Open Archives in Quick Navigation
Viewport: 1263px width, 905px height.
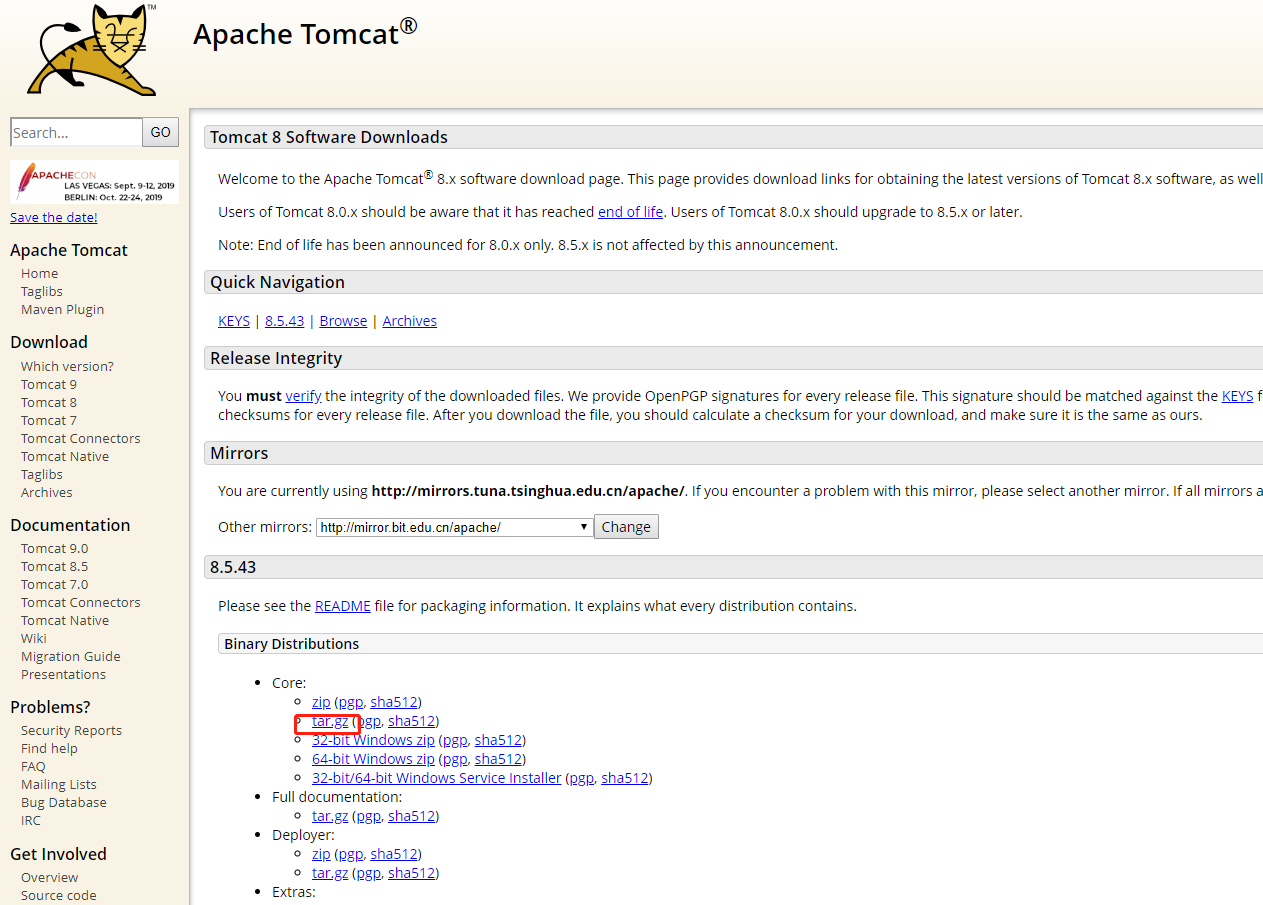410,321
